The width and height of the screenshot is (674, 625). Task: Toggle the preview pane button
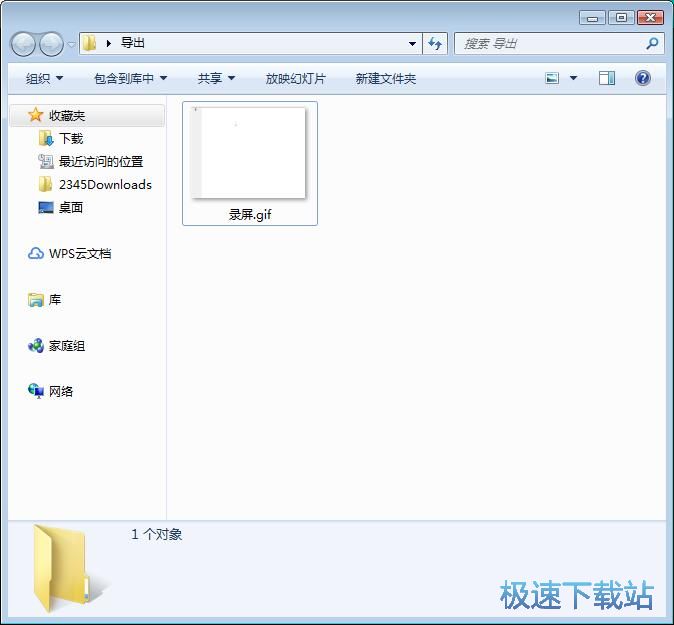607,78
